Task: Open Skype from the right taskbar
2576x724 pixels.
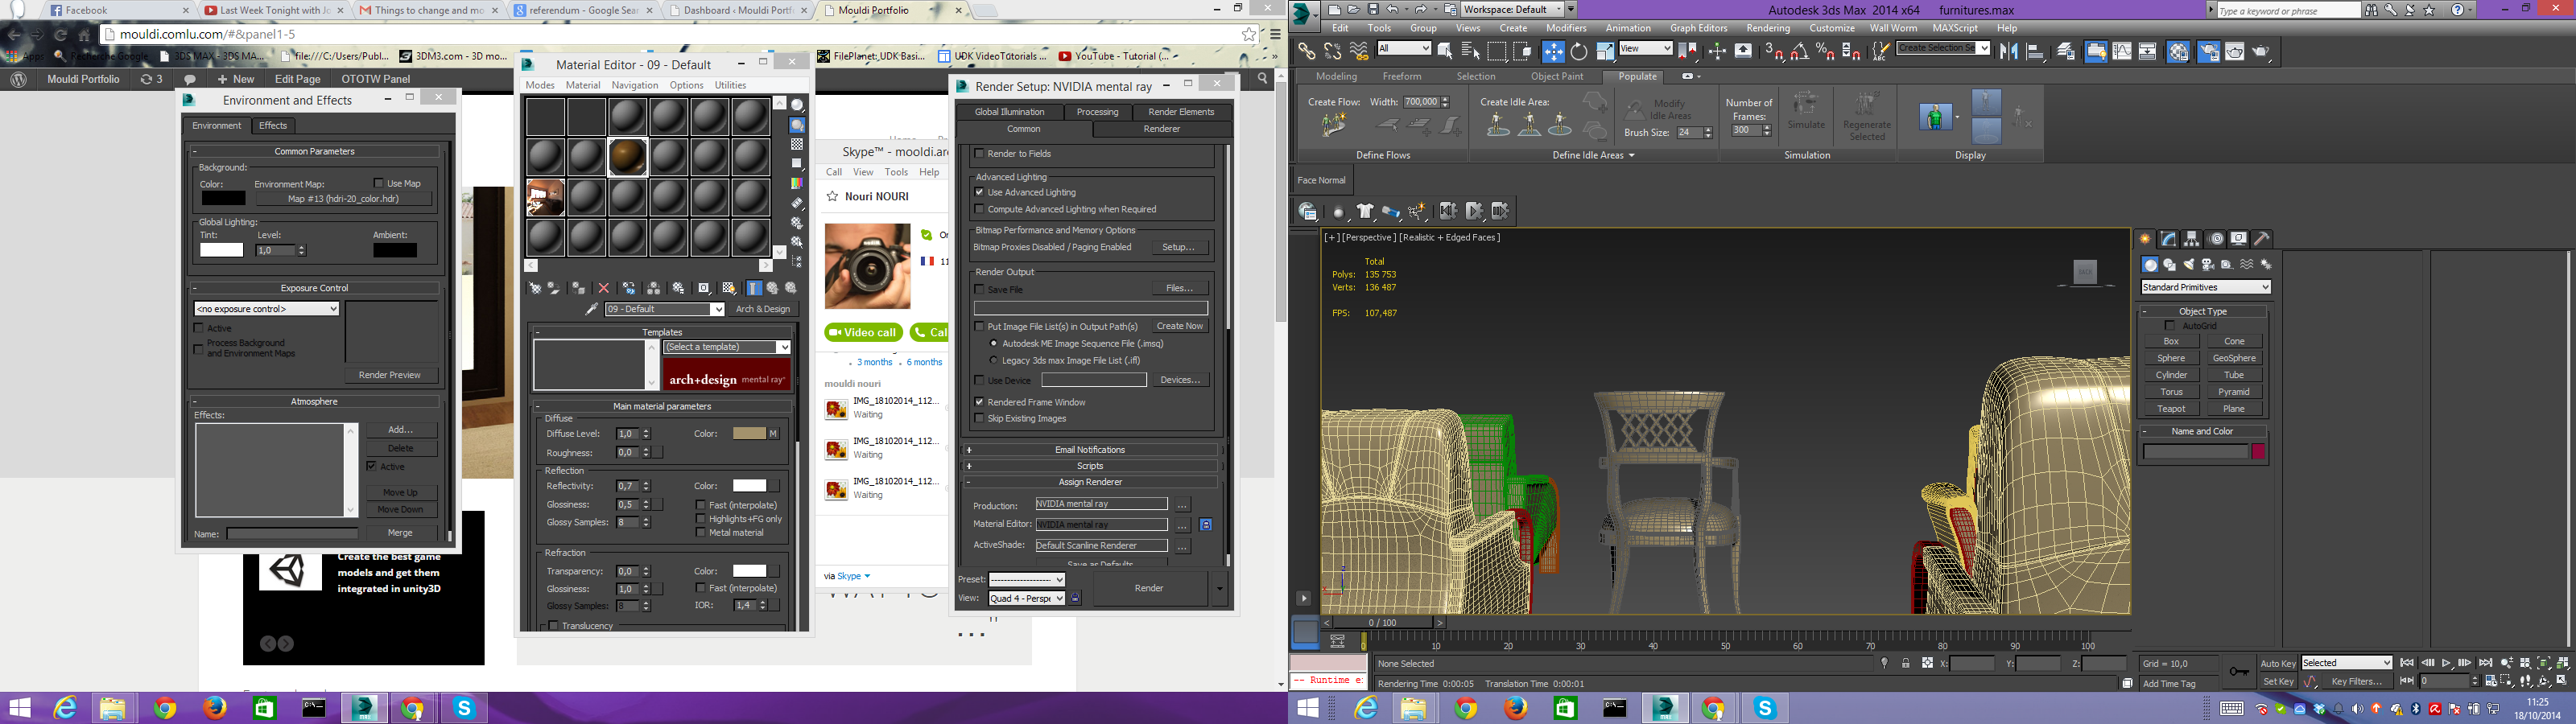Action: (x=1764, y=708)
